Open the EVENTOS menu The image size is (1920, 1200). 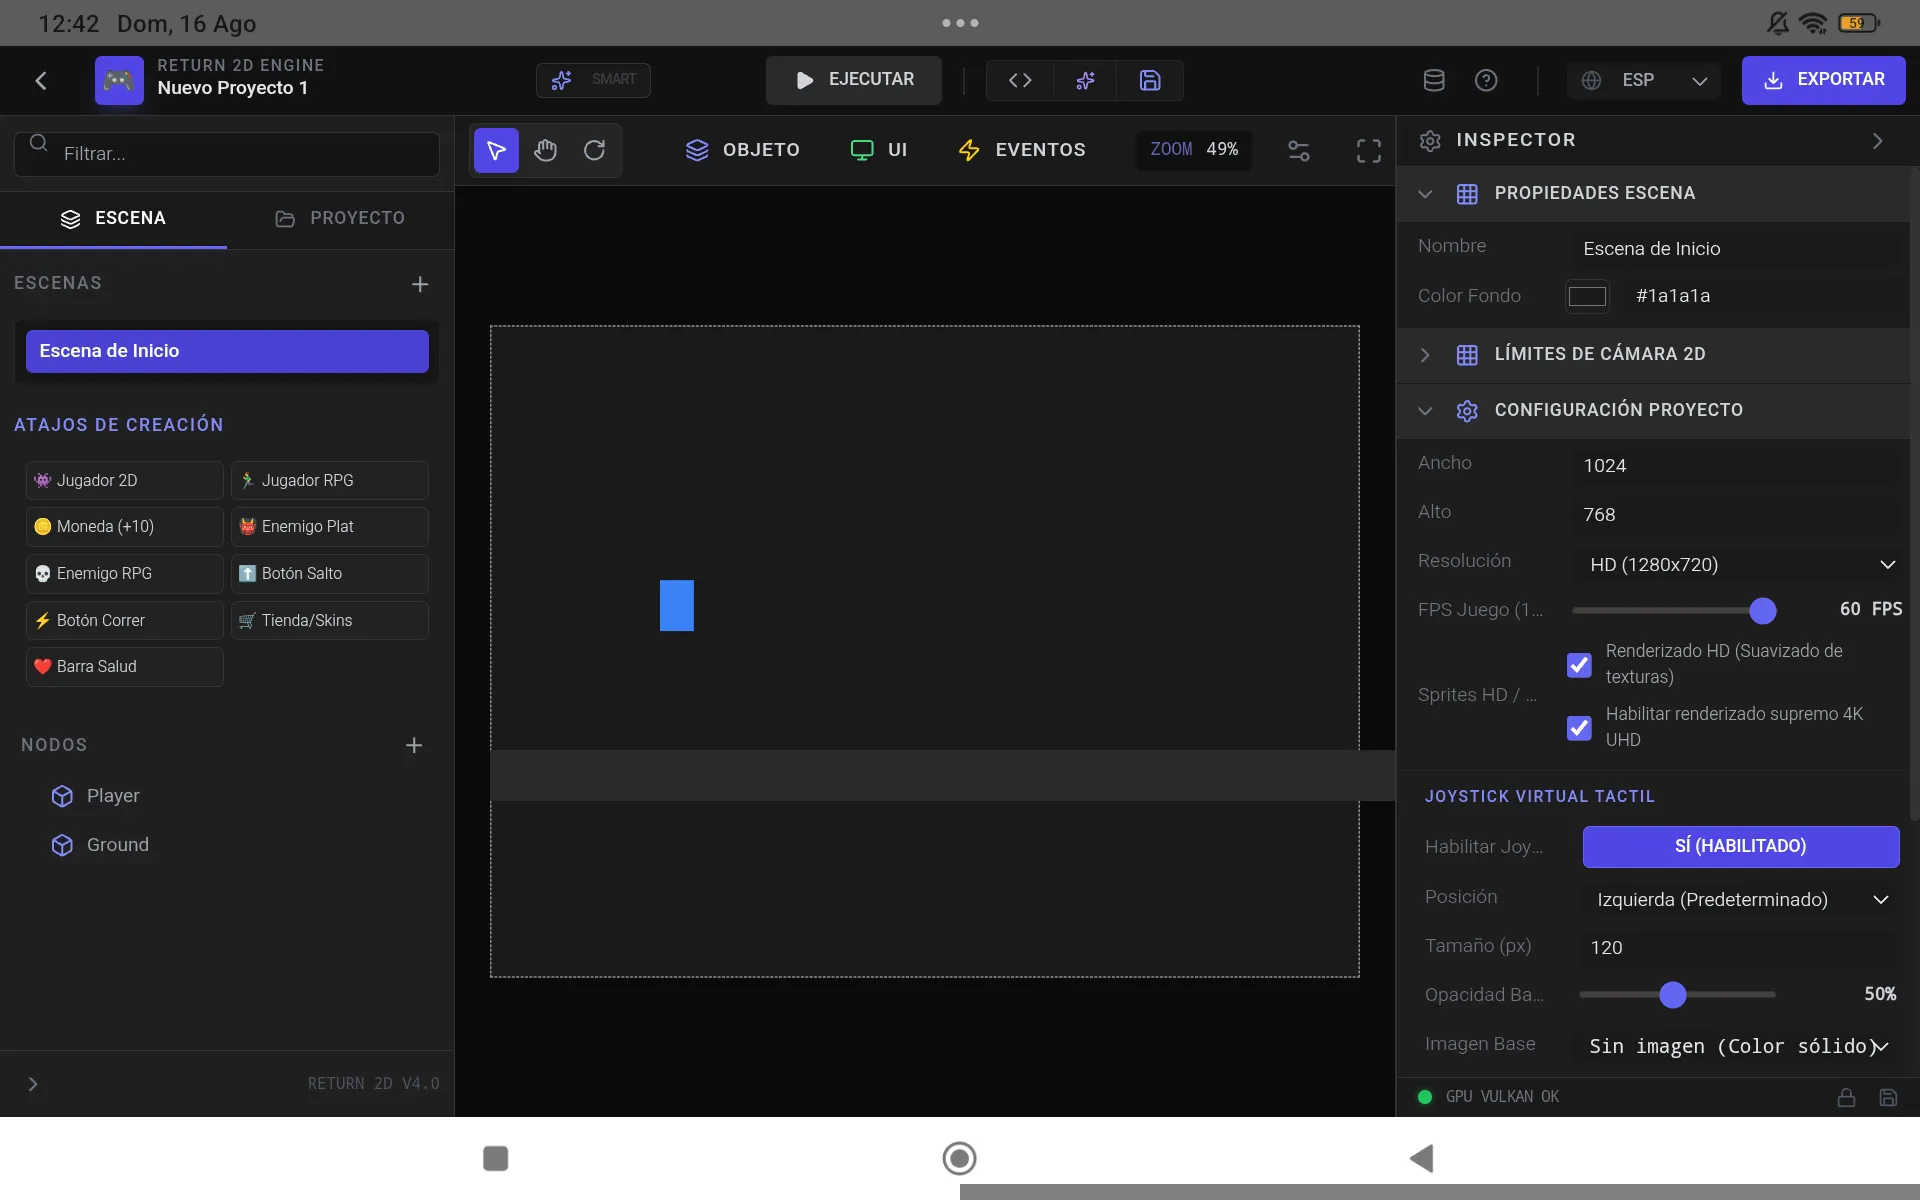pos(1021,150)
